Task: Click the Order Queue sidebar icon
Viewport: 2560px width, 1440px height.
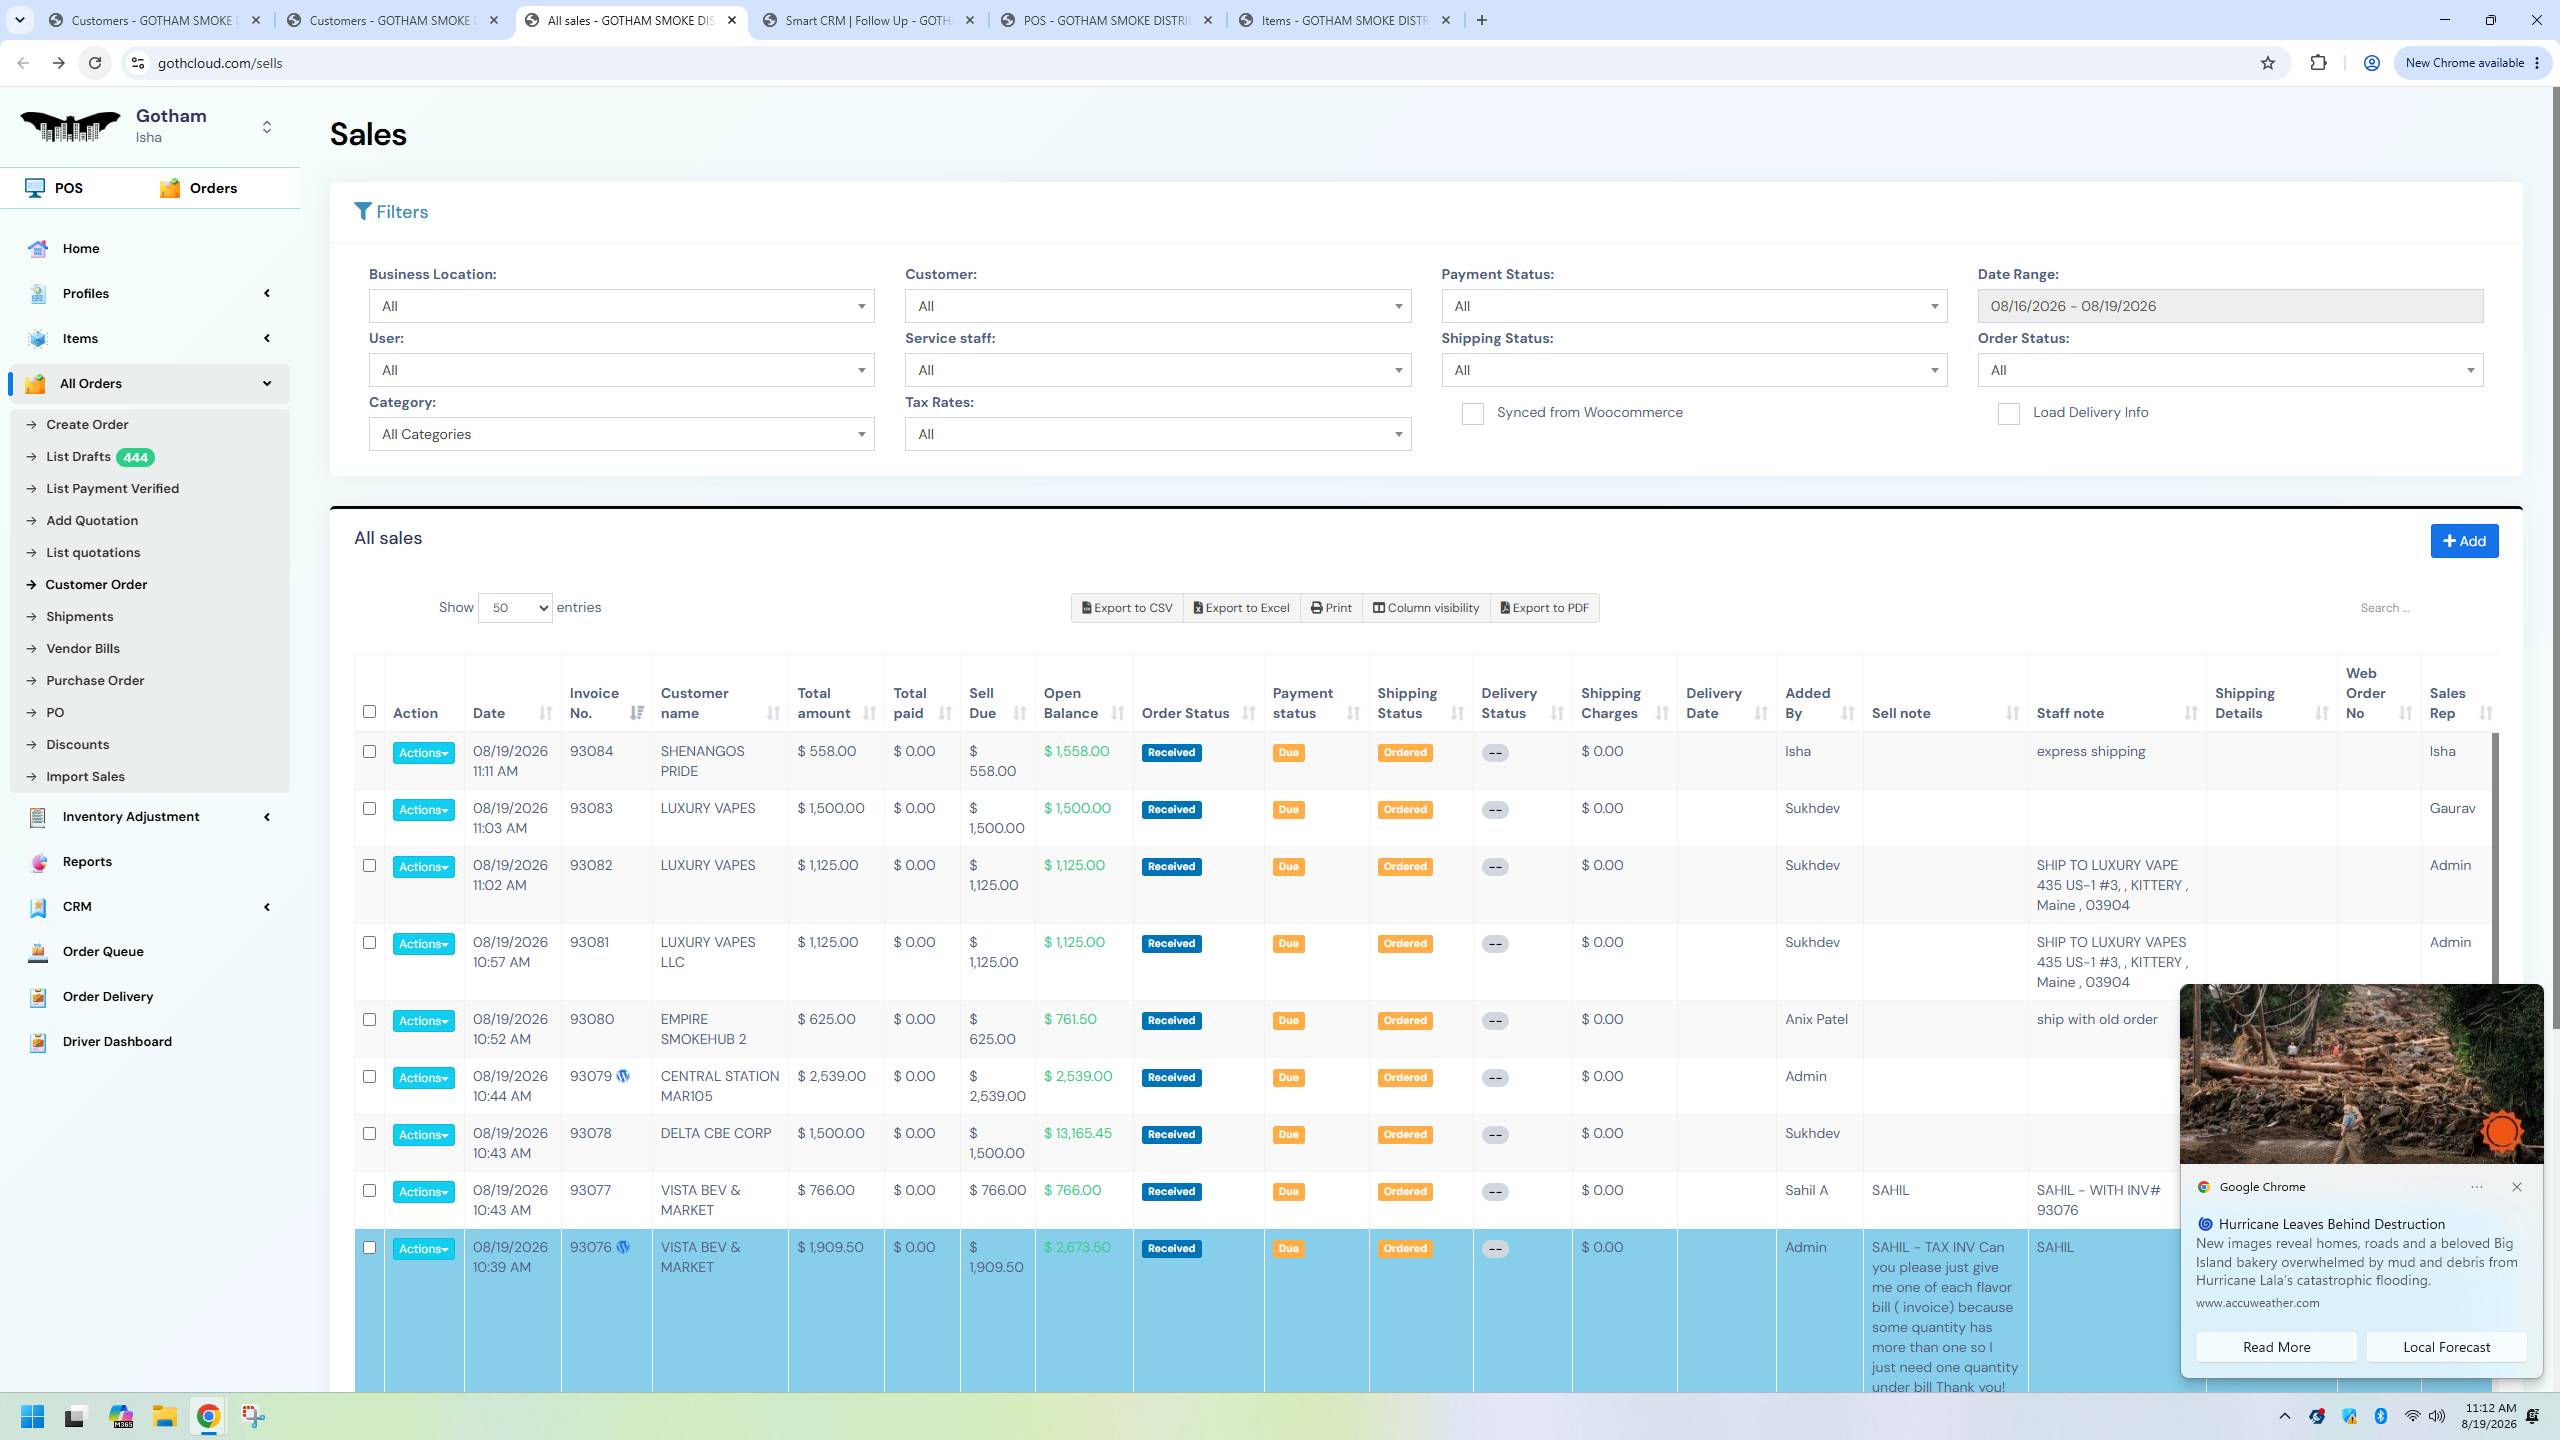Action: pyautogui.click(x=38, y=952)
